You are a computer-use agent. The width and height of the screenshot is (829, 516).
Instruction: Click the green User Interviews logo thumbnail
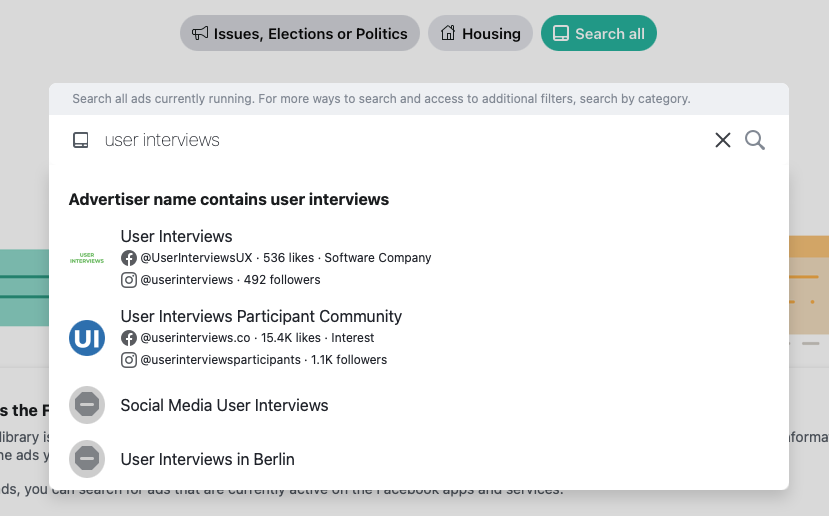pos(87,258)
